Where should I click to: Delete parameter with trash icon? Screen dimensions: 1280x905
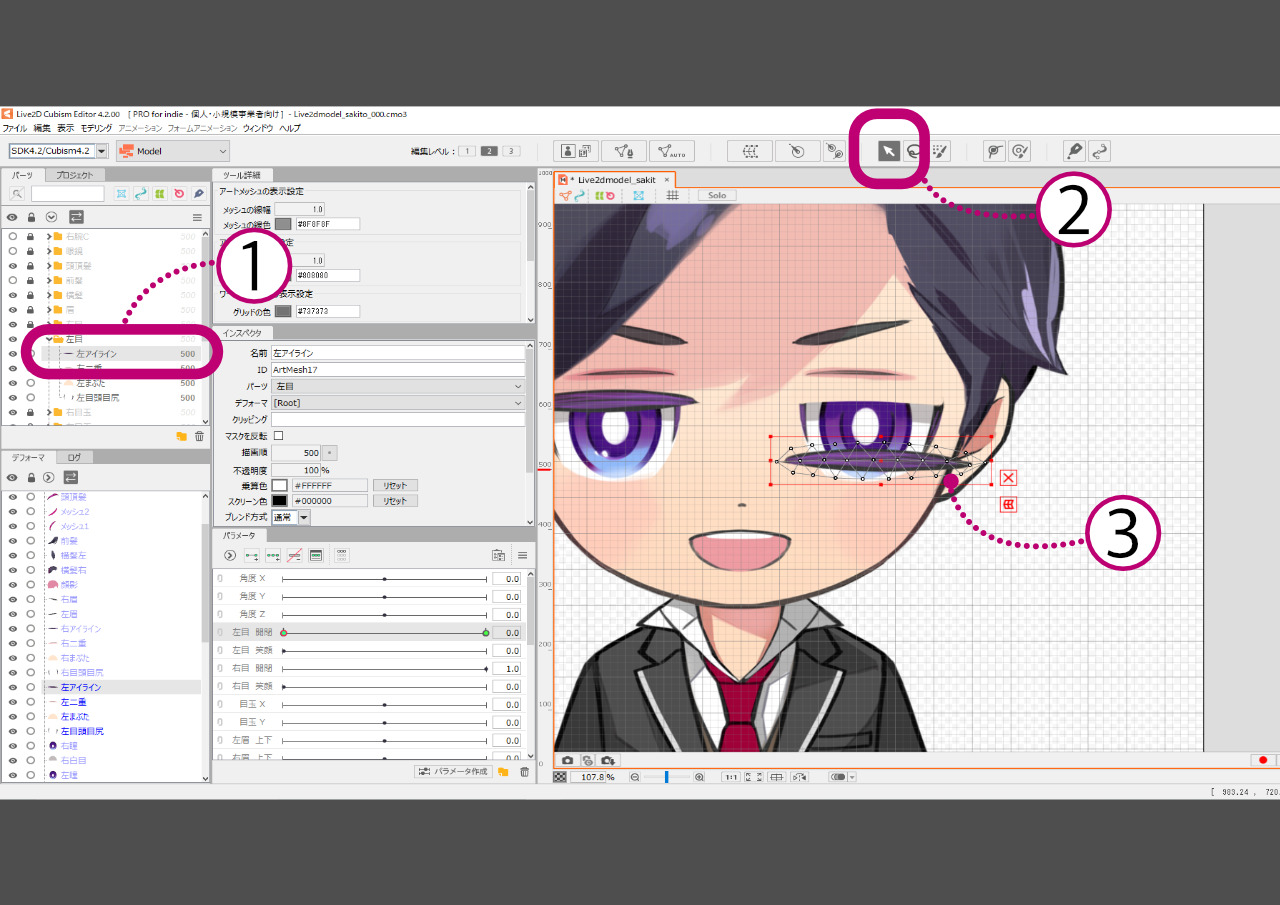point(524,772)
